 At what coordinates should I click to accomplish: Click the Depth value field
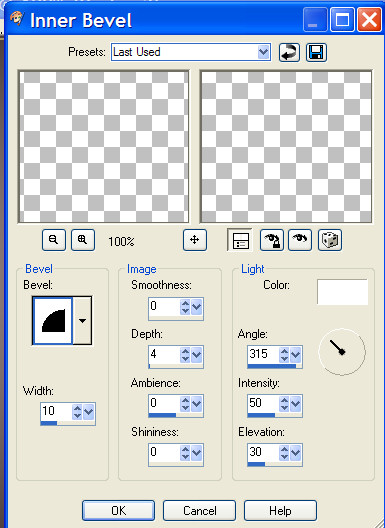(164, 354)
